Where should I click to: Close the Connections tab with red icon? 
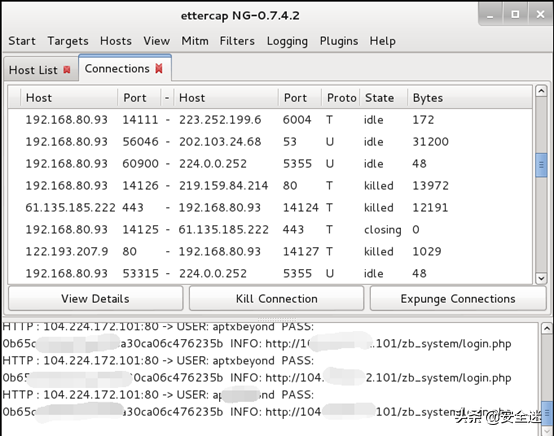pos(159,69)
